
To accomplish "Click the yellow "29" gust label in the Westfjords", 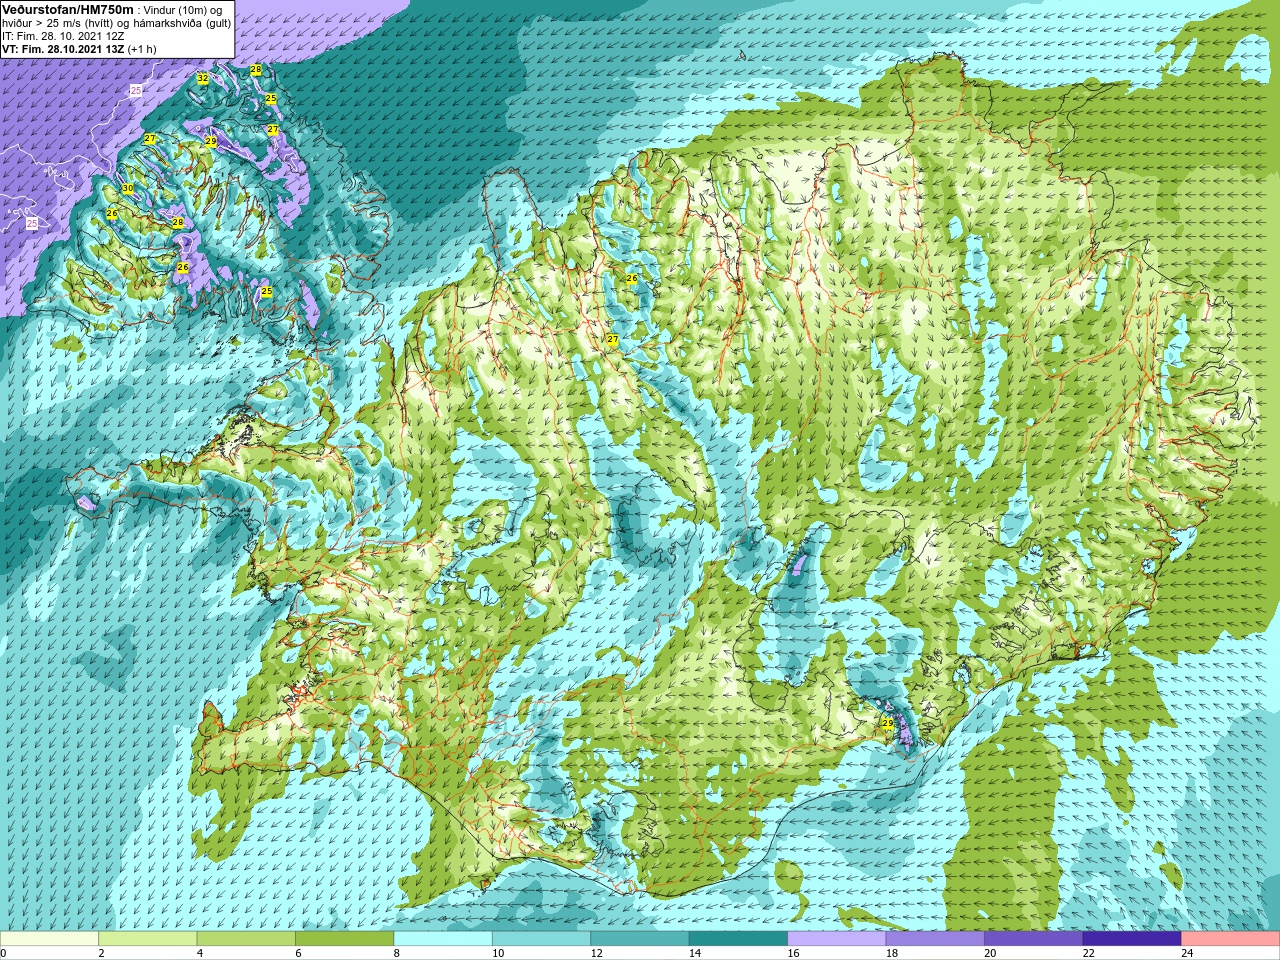I will click(x=211, y=141).
